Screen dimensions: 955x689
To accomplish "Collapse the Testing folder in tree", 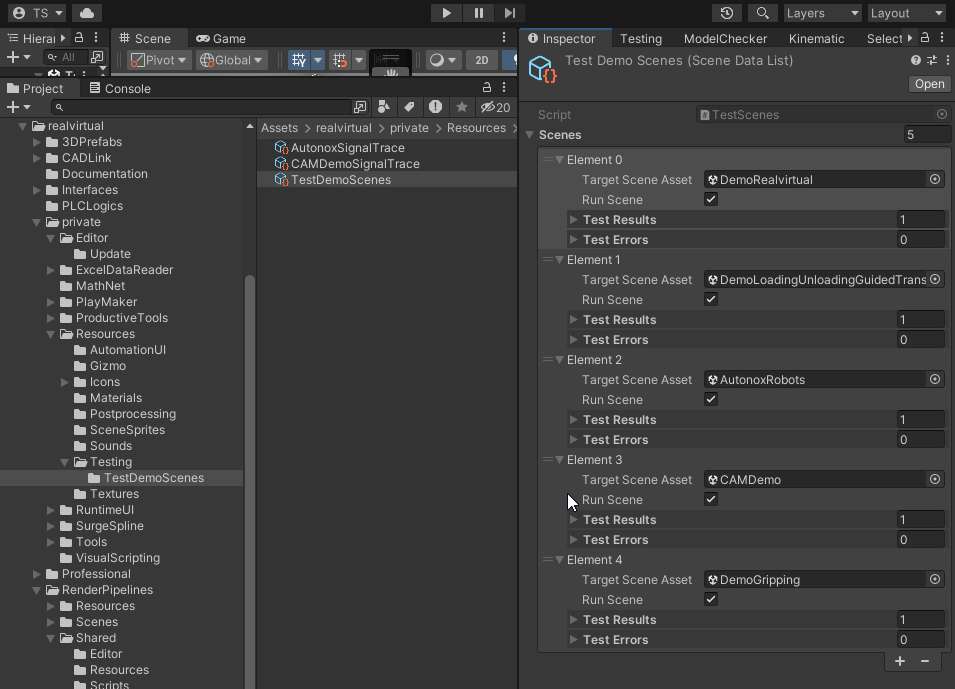I will 65,462.
